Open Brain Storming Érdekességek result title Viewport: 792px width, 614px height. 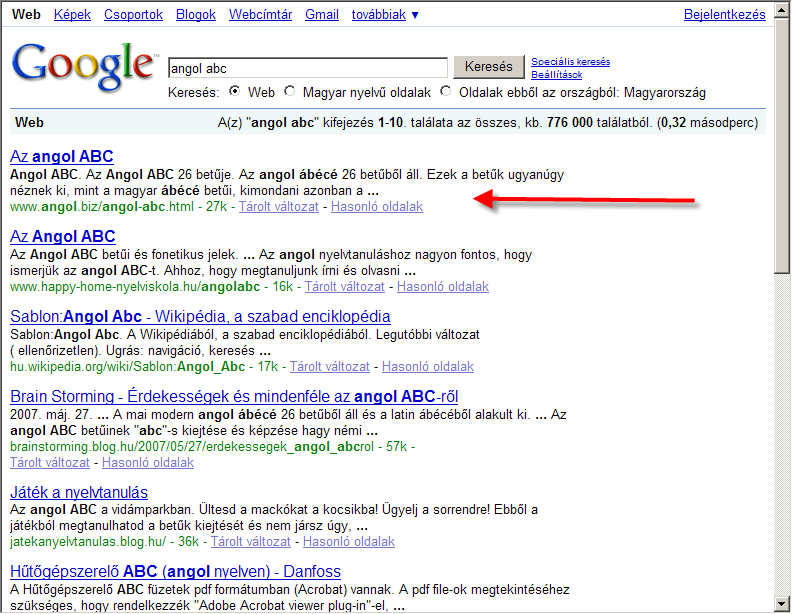coord(234,396)
